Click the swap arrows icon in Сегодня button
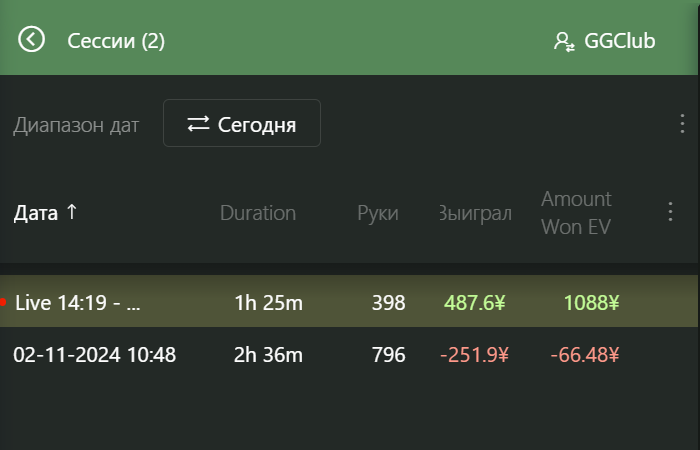 click(x=198, y=124)
